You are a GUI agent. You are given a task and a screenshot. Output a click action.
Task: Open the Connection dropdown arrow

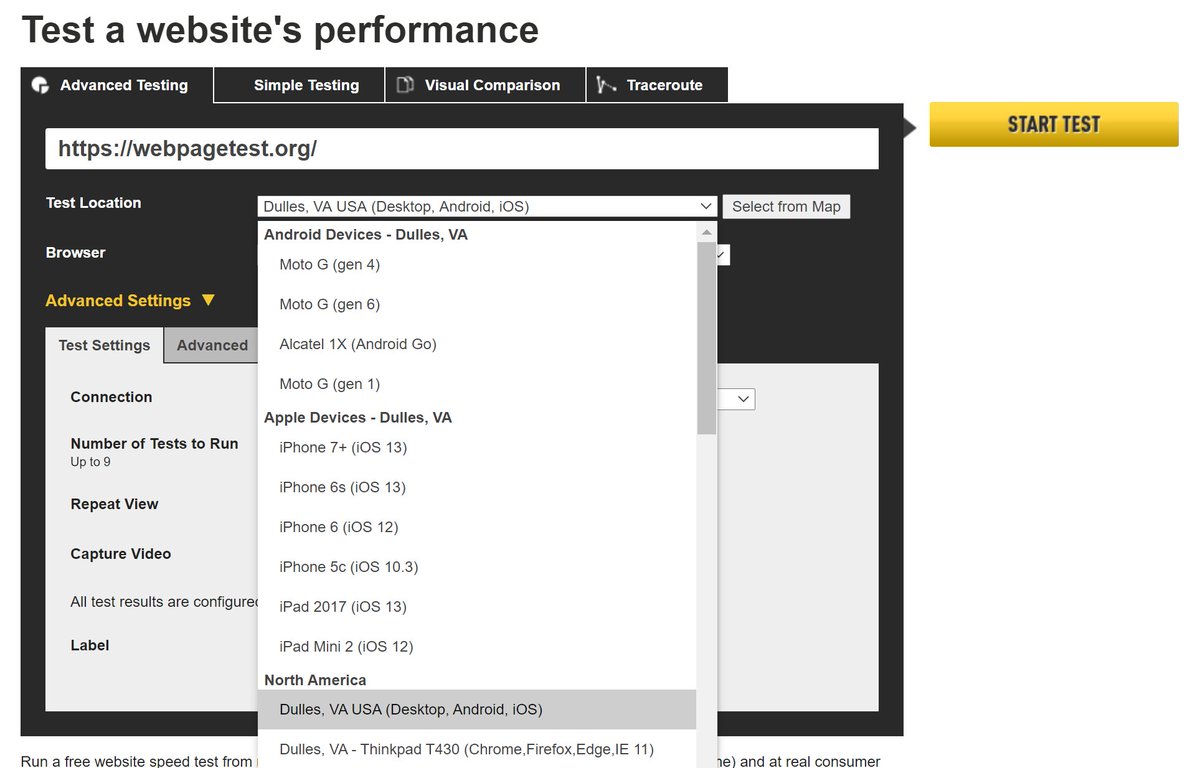(743, 398)
